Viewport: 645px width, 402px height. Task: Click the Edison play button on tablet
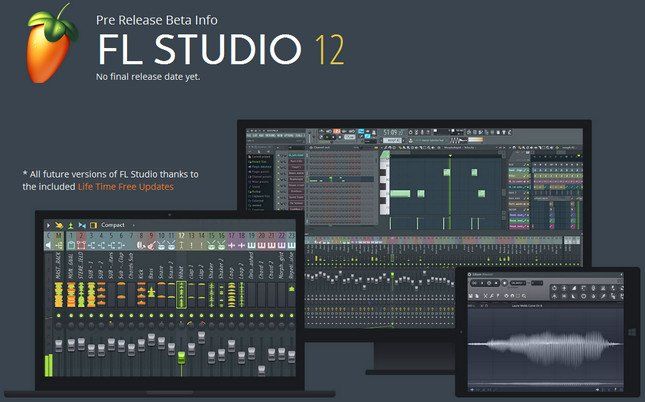pos(482,283)
